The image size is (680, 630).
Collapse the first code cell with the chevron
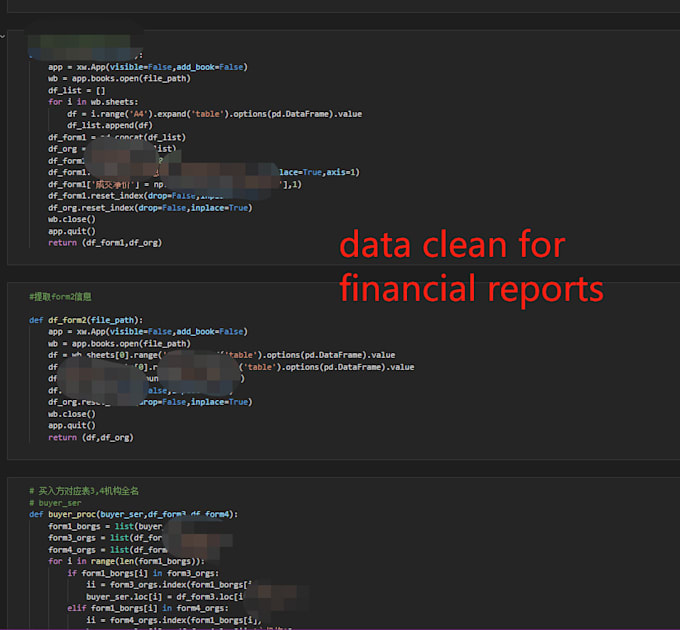tap(3, 36)
